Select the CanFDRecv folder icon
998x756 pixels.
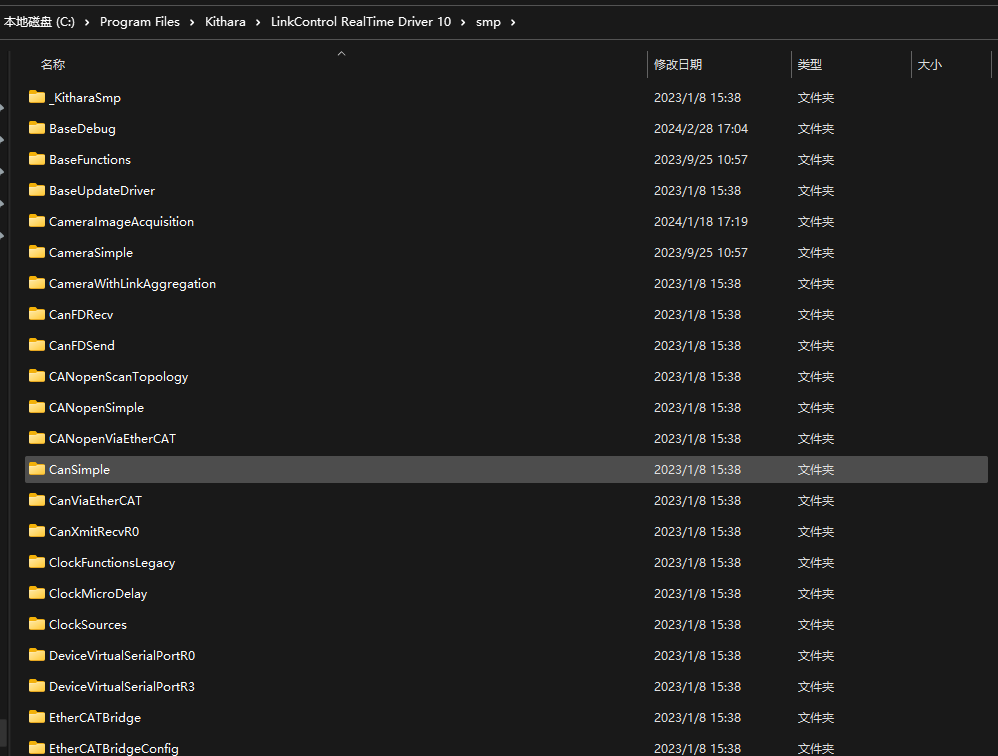(x=37, y=314)
